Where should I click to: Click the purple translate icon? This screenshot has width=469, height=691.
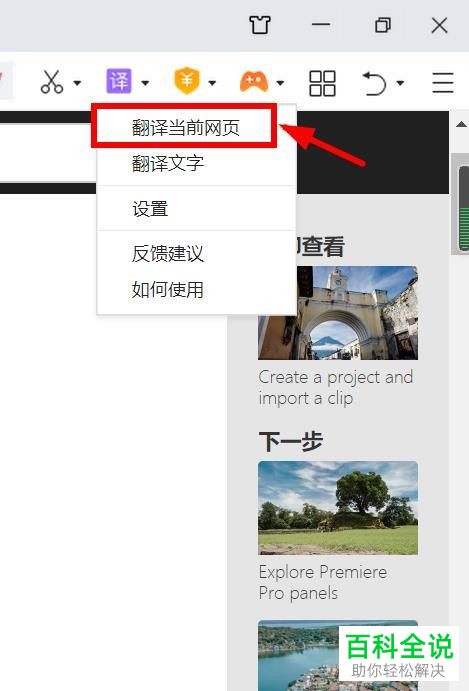point(119,81)
